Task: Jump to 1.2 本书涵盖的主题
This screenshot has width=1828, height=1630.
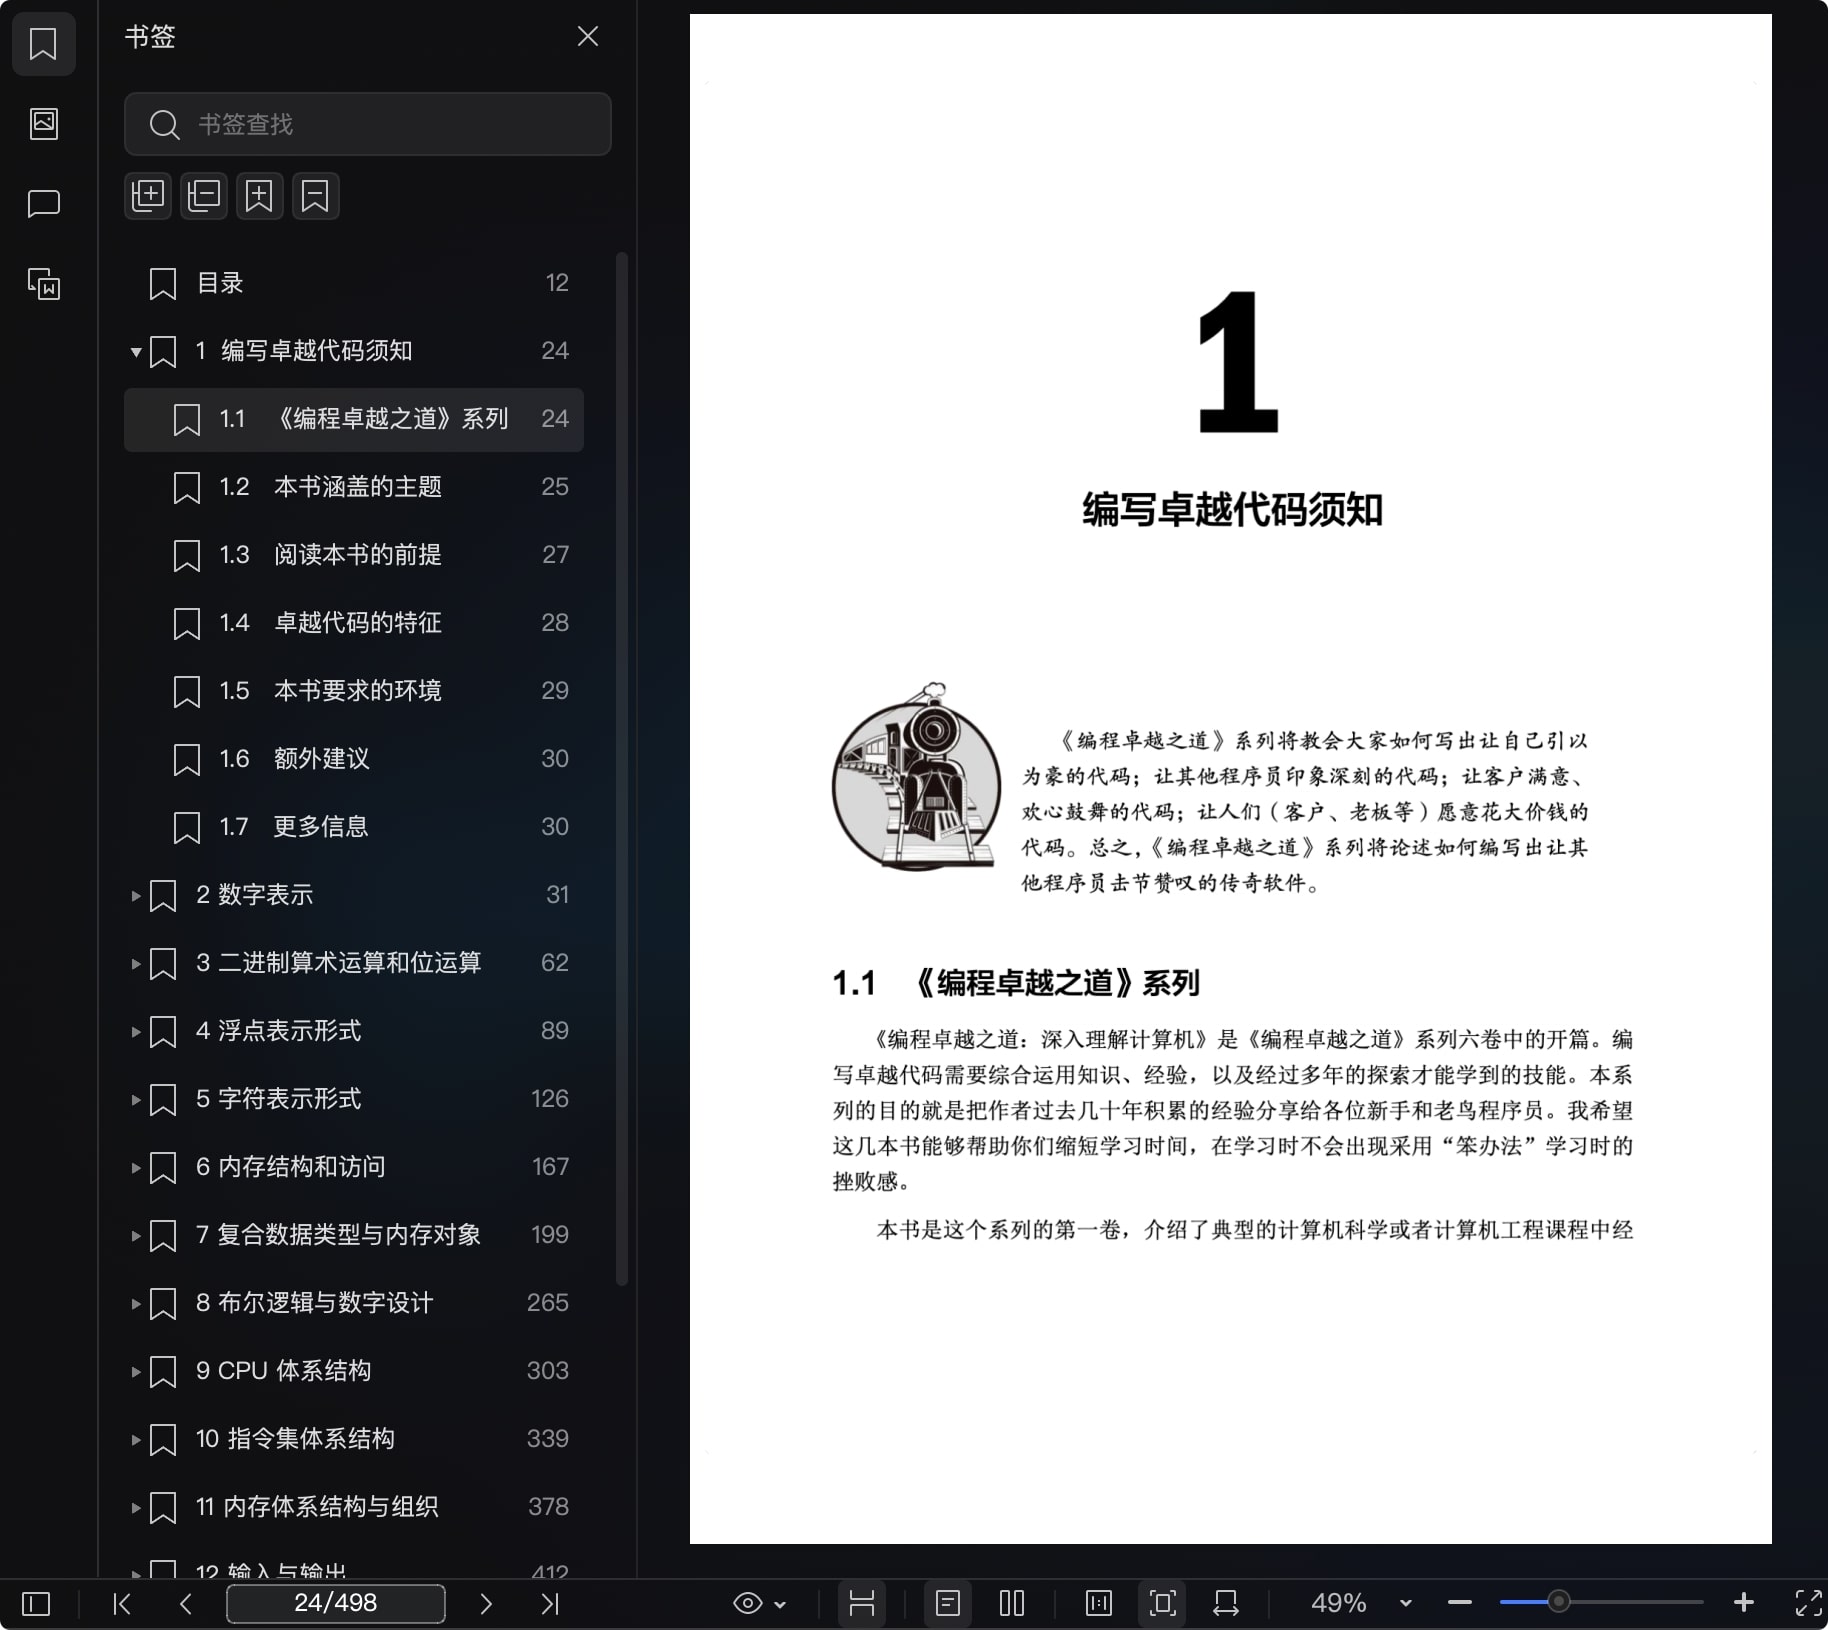Action: tap(354, 487)
